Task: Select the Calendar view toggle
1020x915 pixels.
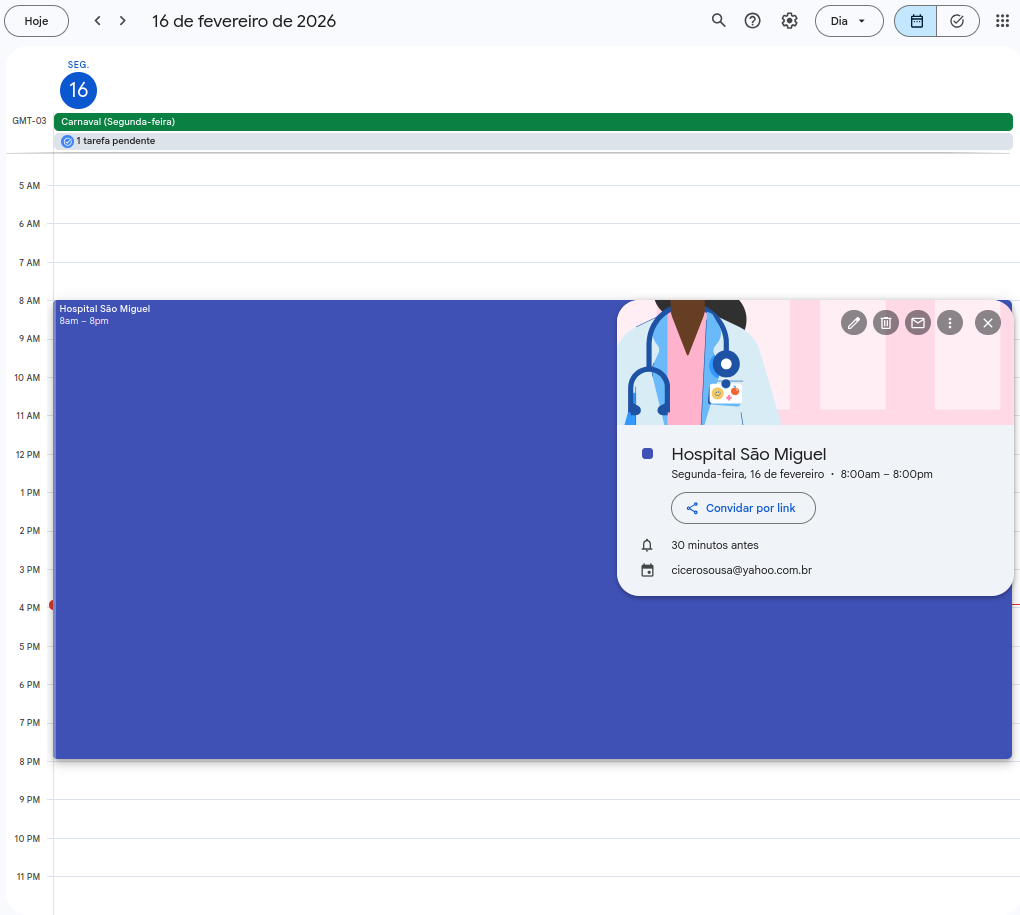Action: (x=915, y=20)
